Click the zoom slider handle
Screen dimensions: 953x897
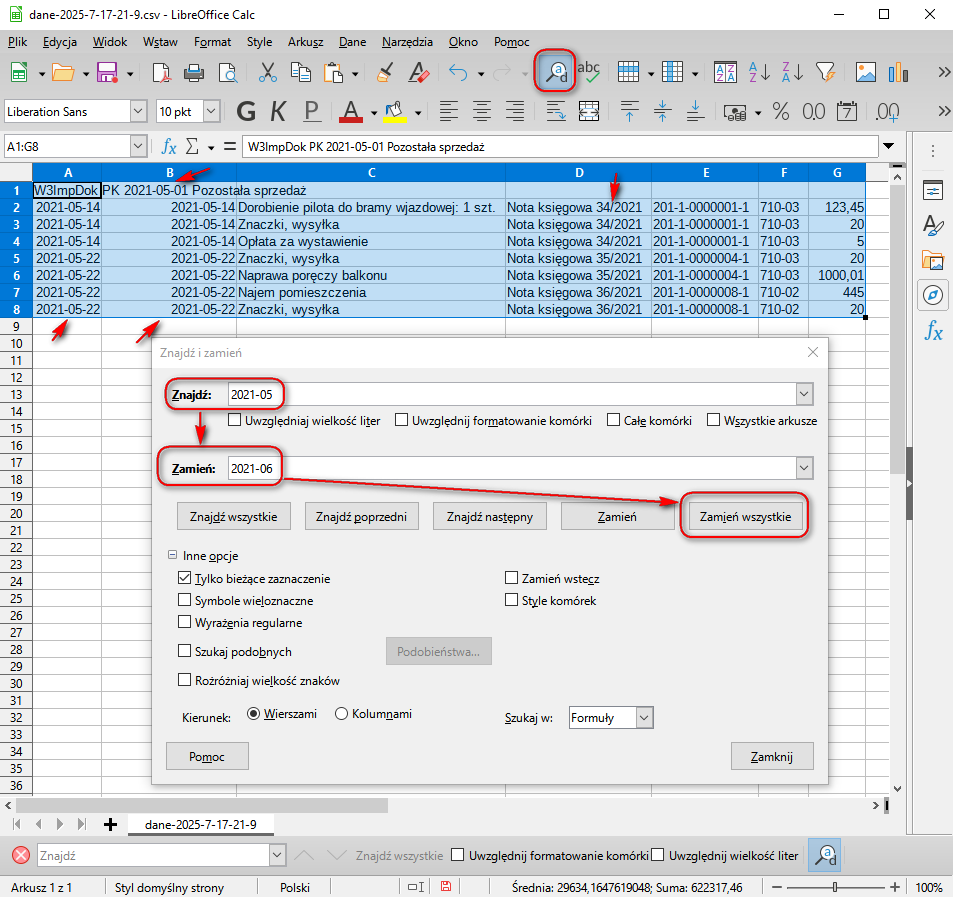pos(835,887)
